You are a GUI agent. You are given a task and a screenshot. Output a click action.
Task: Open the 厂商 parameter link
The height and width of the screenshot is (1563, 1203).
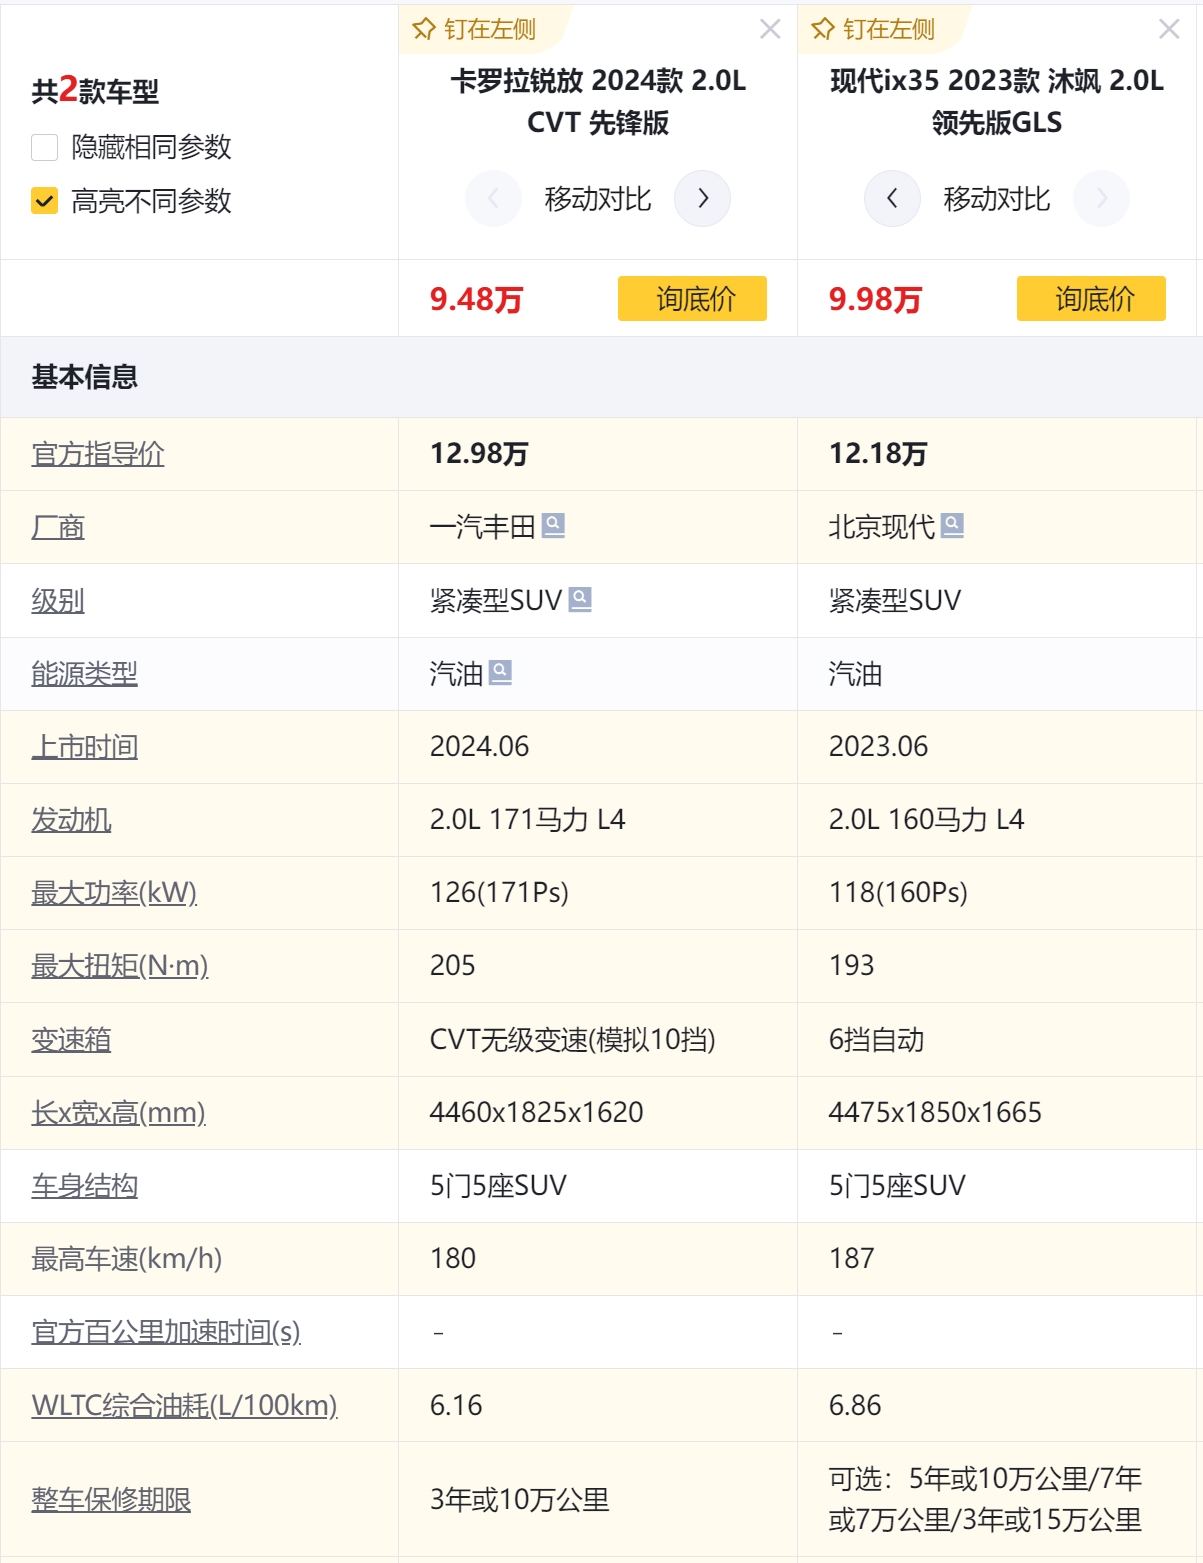click(58, 526)
